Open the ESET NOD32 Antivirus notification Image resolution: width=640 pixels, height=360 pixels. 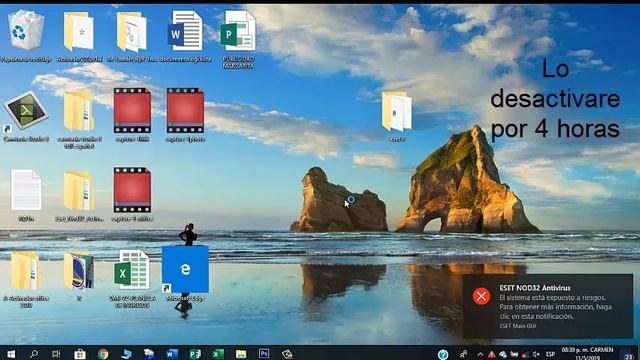(548, 307)
